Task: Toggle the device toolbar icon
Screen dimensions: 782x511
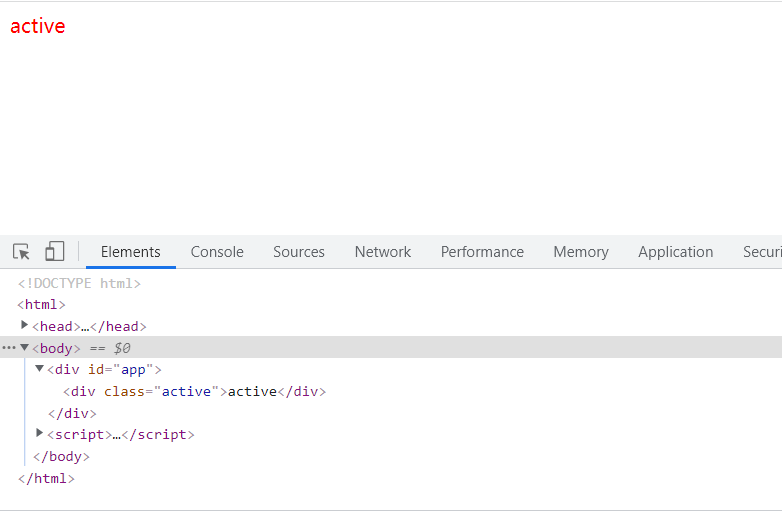Action: coord(55,251)
